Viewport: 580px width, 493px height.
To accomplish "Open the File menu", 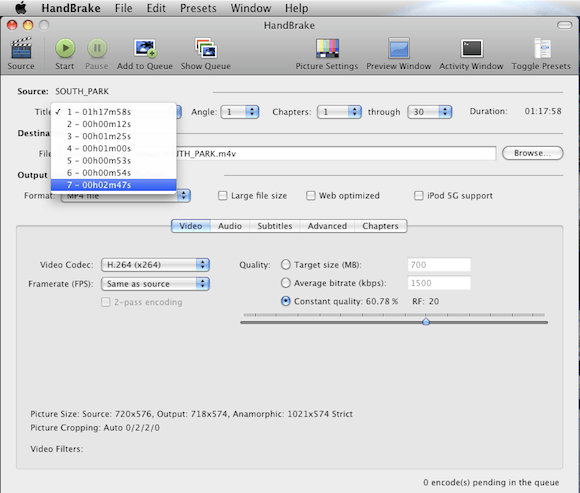I will coord(124,8).
